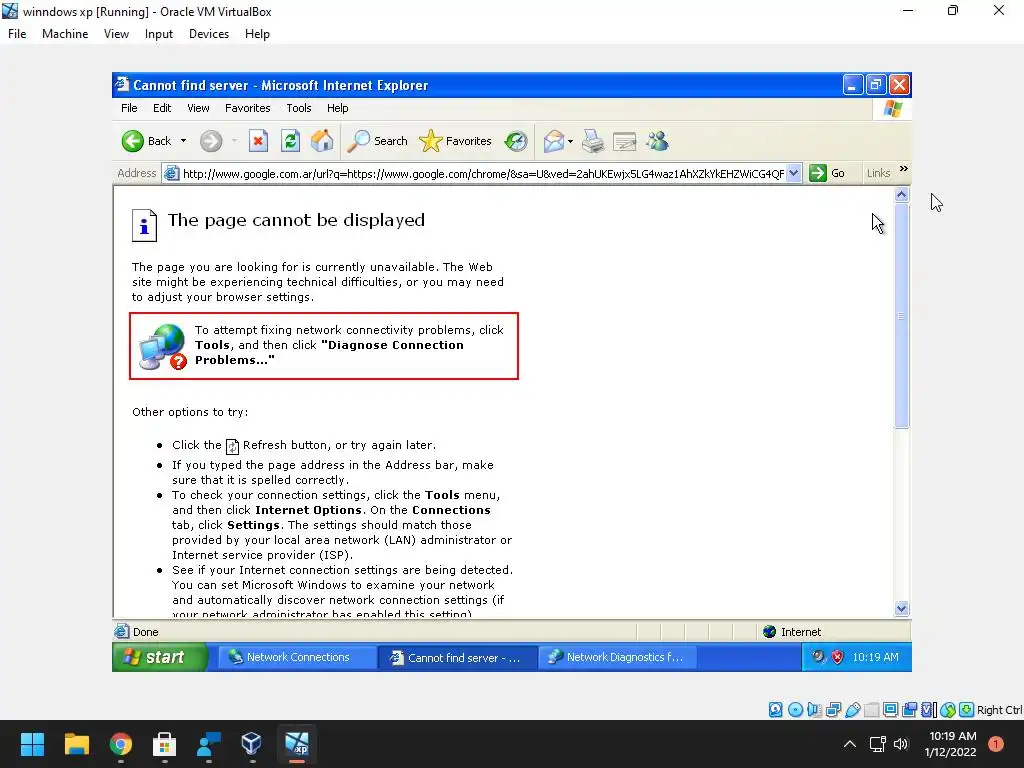This screenshot has height=768, width=1024.
Task: Print the page using printer icon
Action: coord(593,141)
